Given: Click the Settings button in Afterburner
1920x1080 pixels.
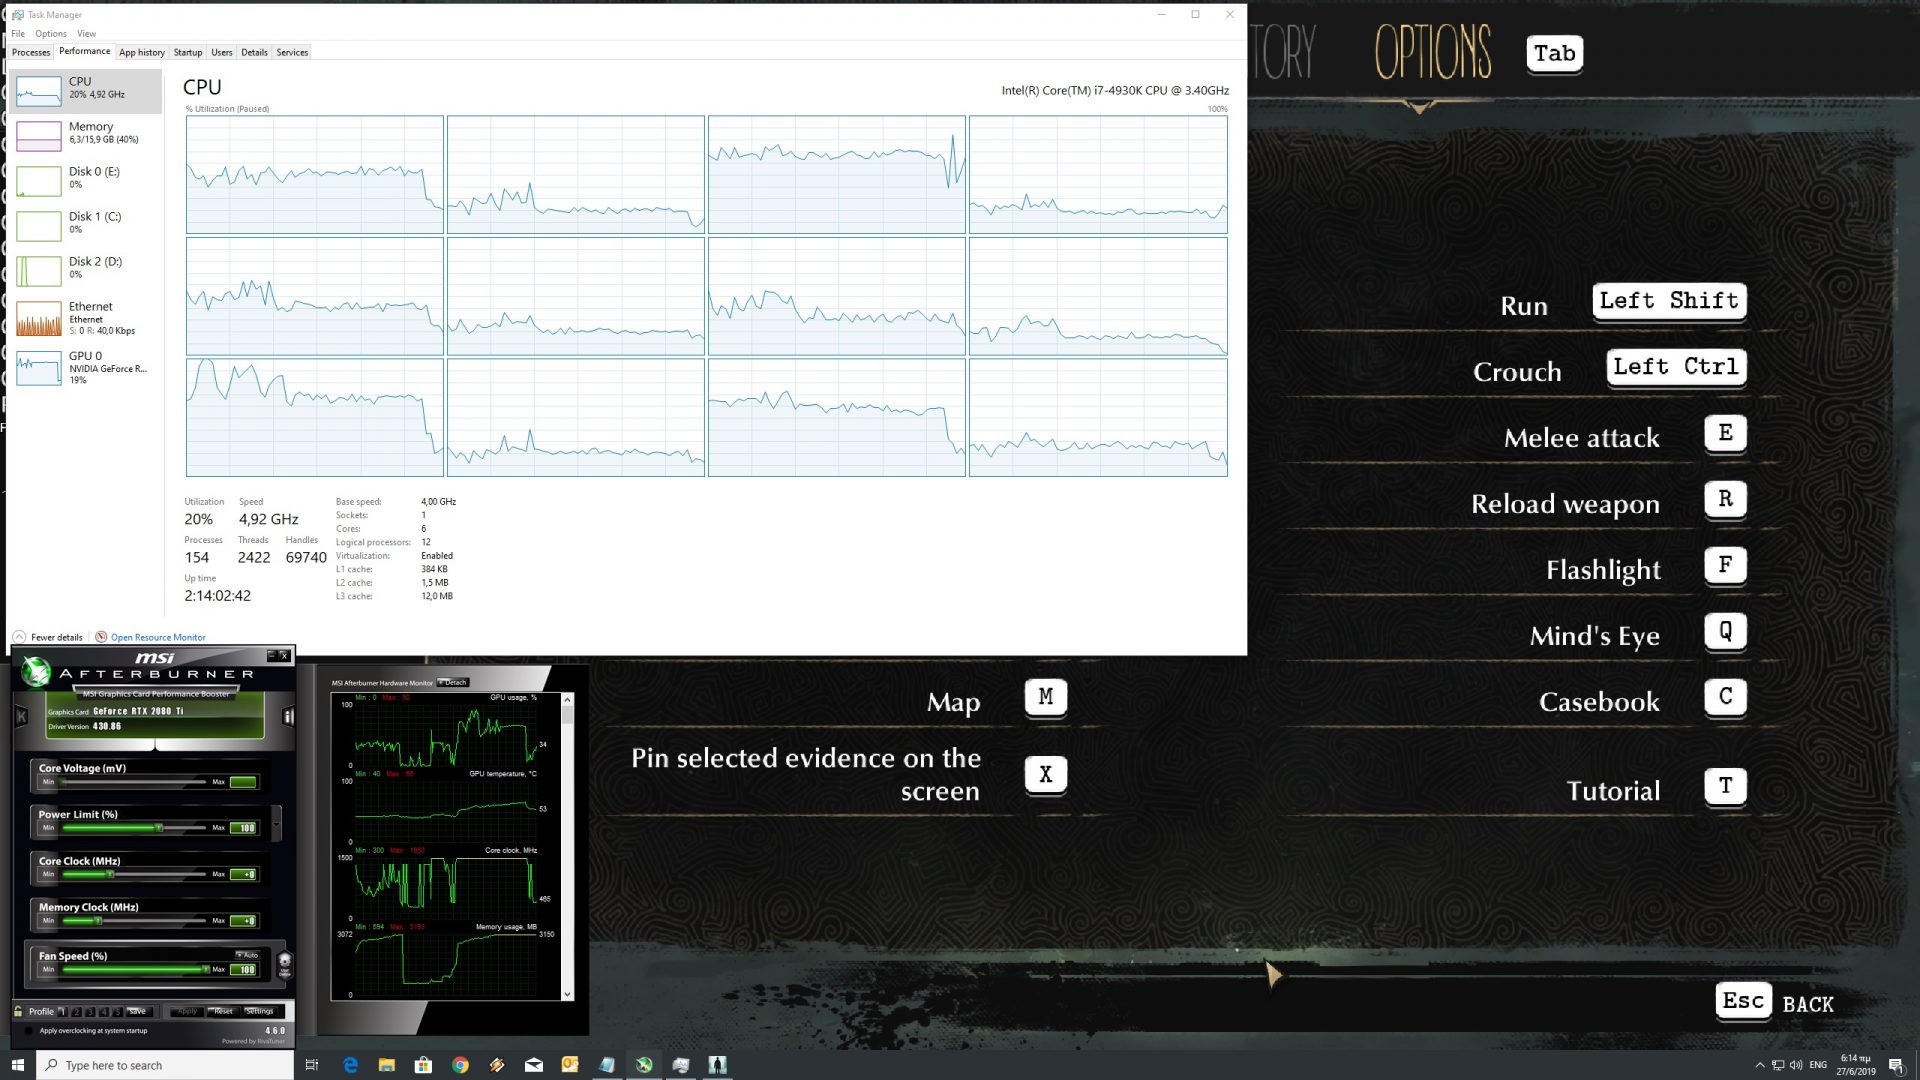Looking at the screenshot, I should tap(259, 1011).
